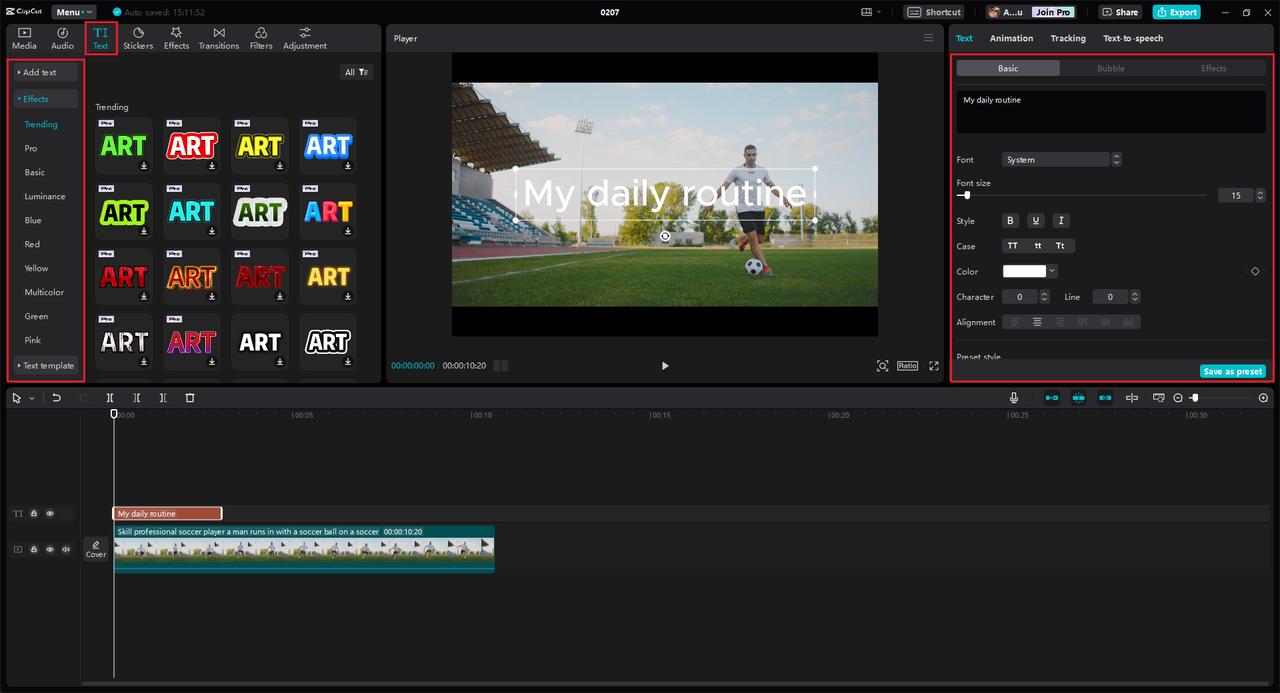The image size is (1280, 693).
Task: Switch to the Animation tab
Action: [x=1011, y=38]
